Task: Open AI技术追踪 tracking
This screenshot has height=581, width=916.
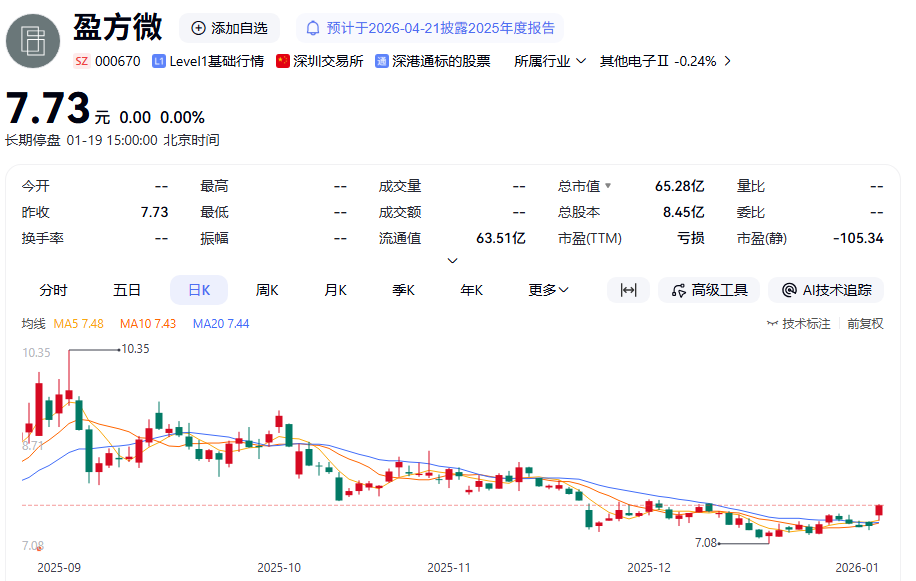Action: (x=826, y=290)
